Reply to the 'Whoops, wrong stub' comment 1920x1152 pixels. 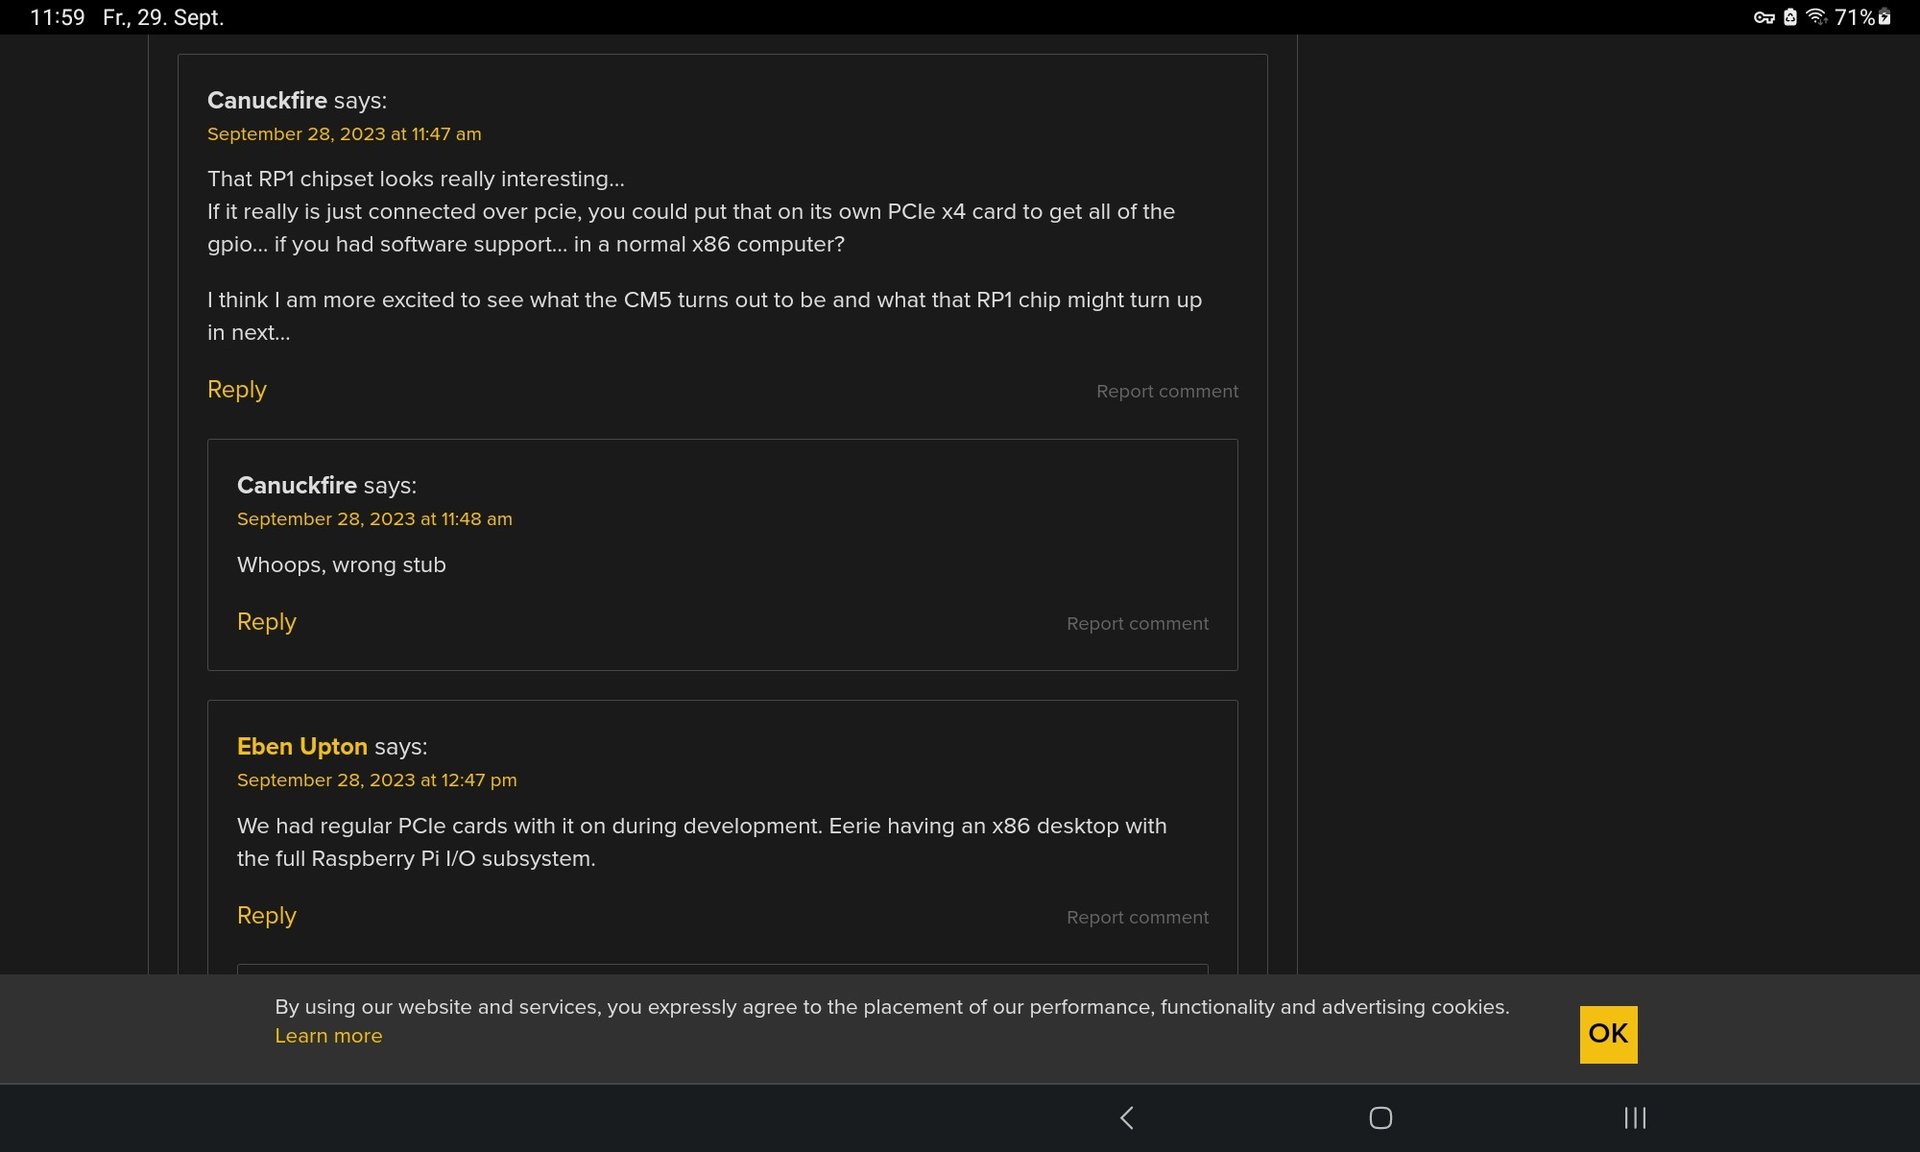pyautogui.click(x=266, y=621)
